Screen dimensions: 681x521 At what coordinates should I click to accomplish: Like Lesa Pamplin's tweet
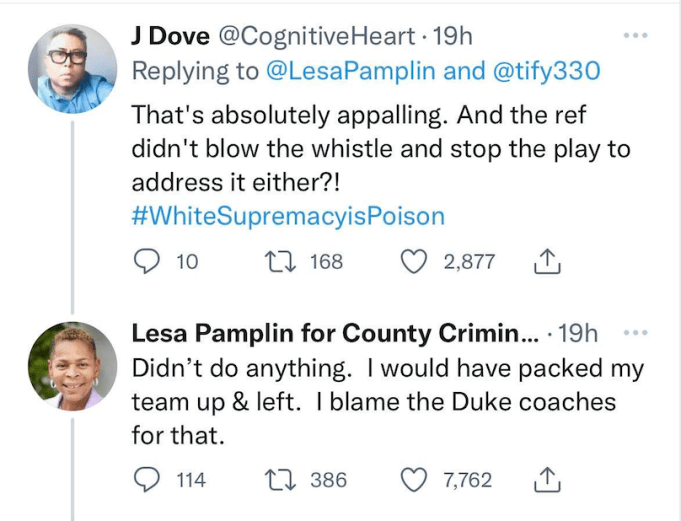(413, 480)
